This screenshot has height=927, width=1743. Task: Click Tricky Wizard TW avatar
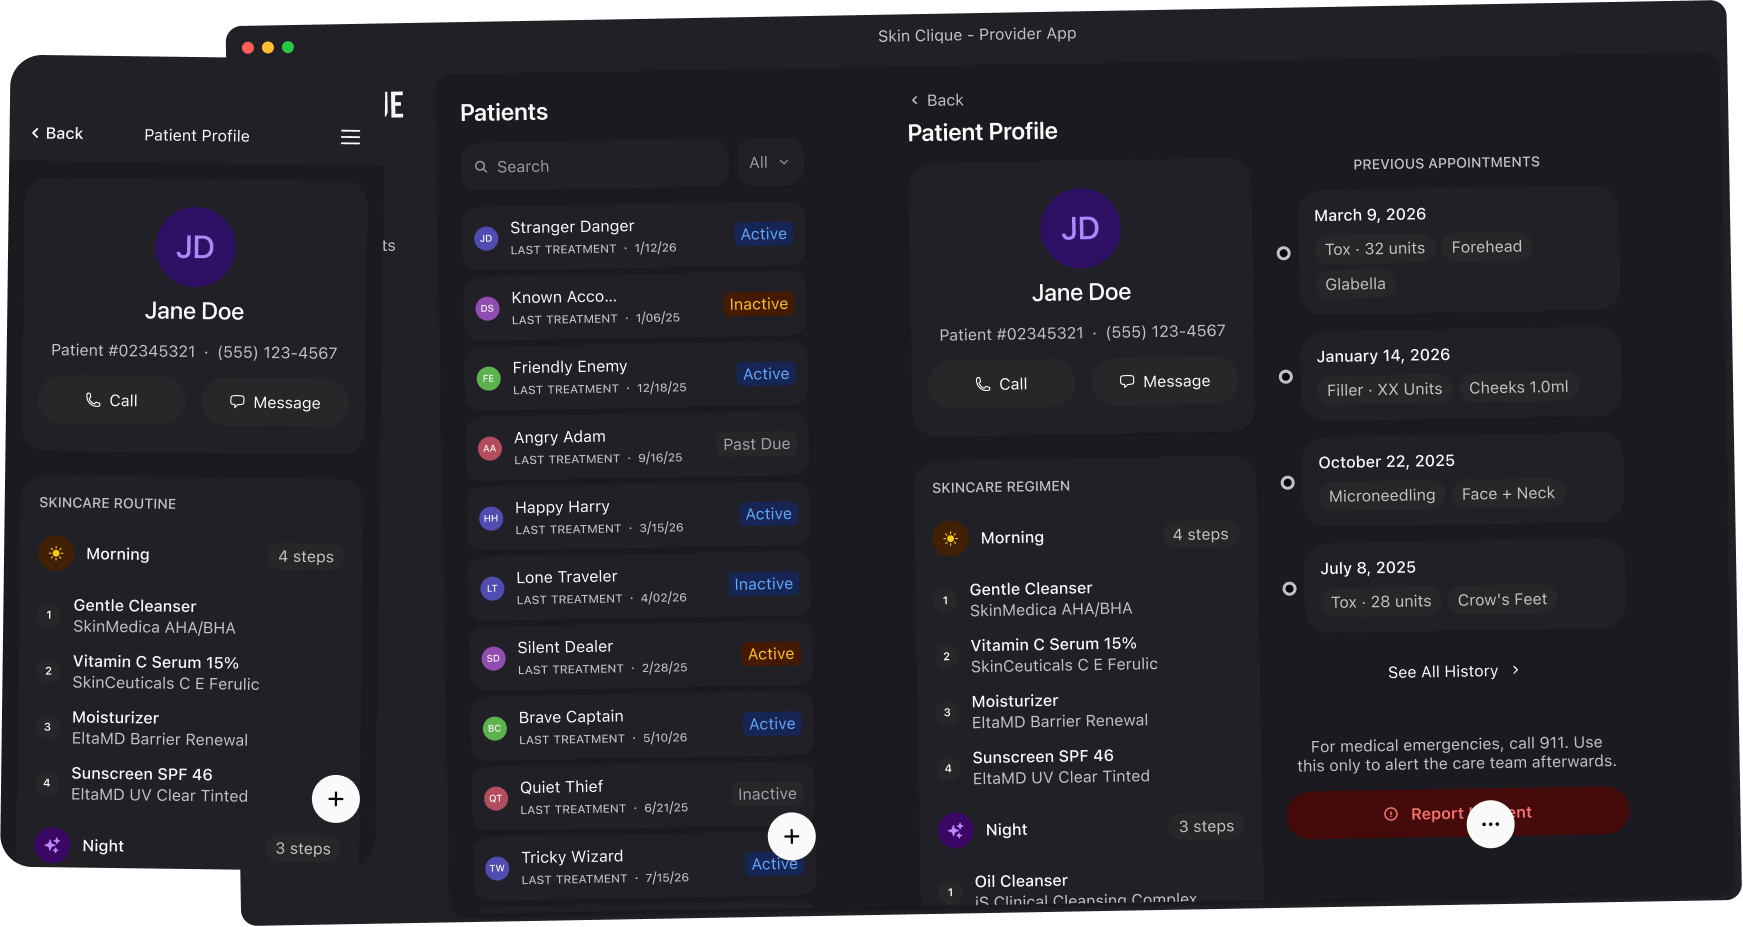point(497,868)
